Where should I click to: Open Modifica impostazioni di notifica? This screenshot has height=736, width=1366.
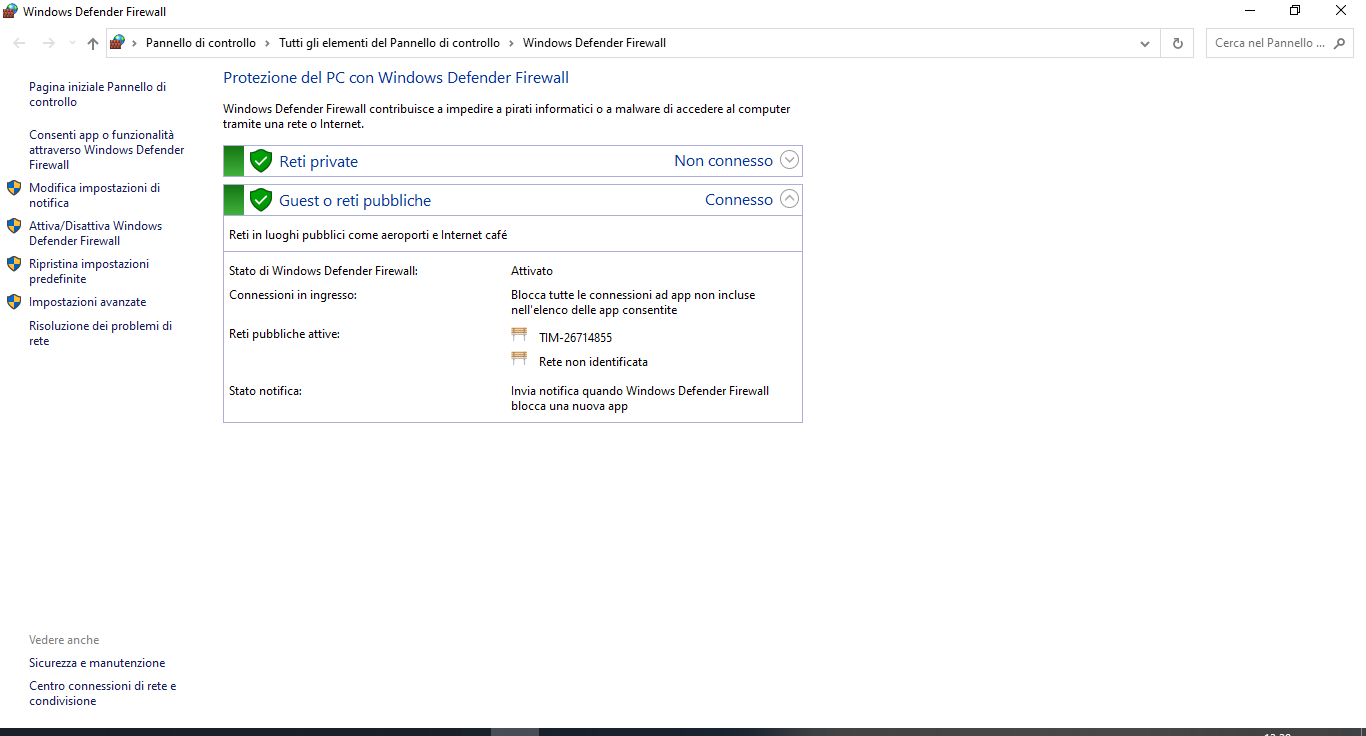[94, 195]
